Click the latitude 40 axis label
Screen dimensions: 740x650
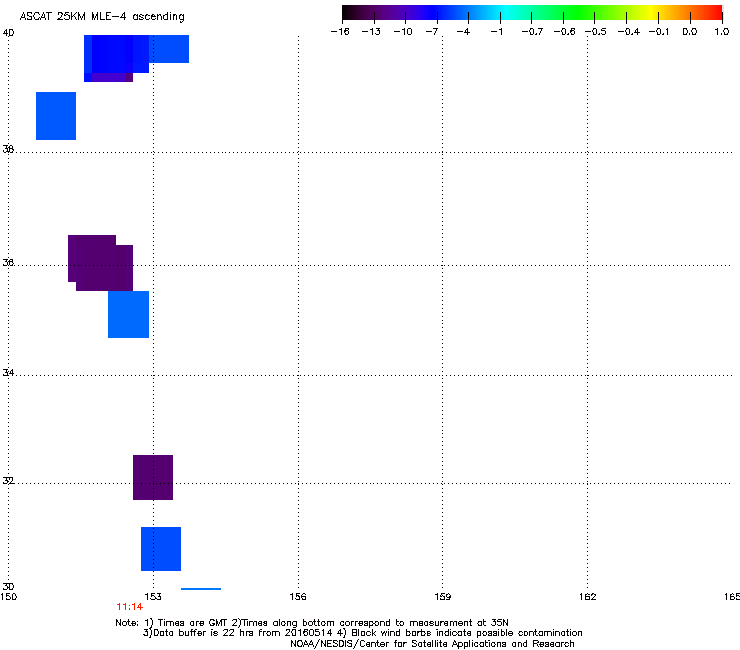(8, 33)
